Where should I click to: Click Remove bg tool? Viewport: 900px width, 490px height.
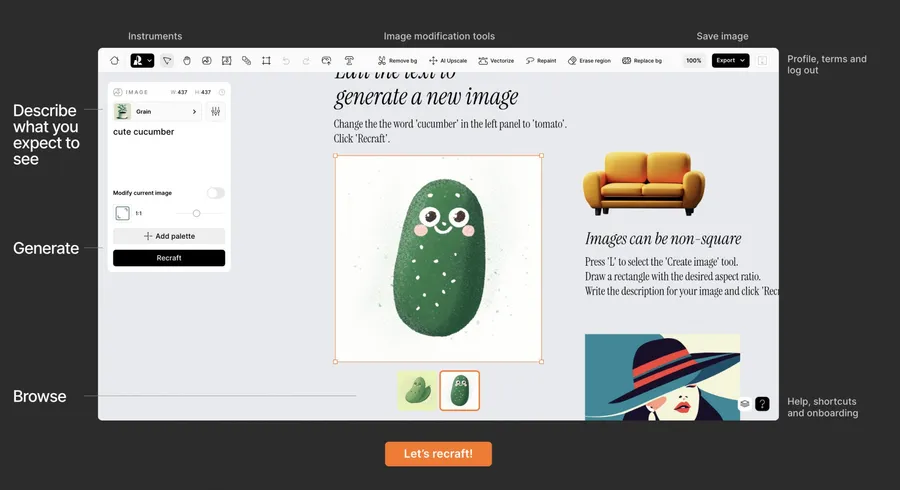397,60
